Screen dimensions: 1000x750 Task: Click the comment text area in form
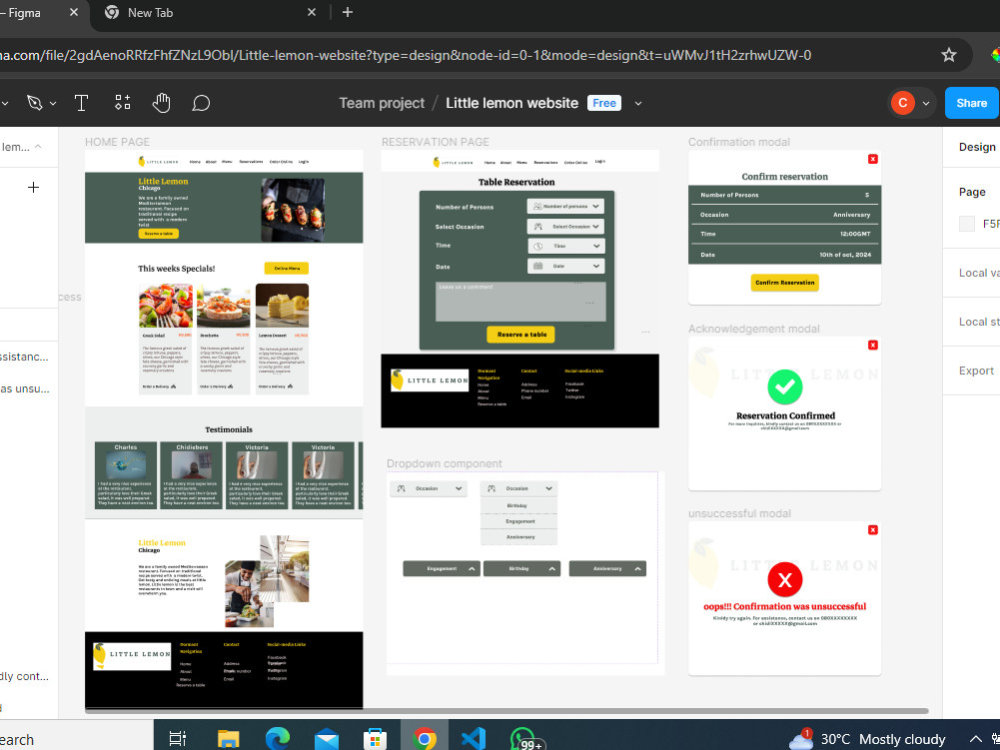[520, 302]
